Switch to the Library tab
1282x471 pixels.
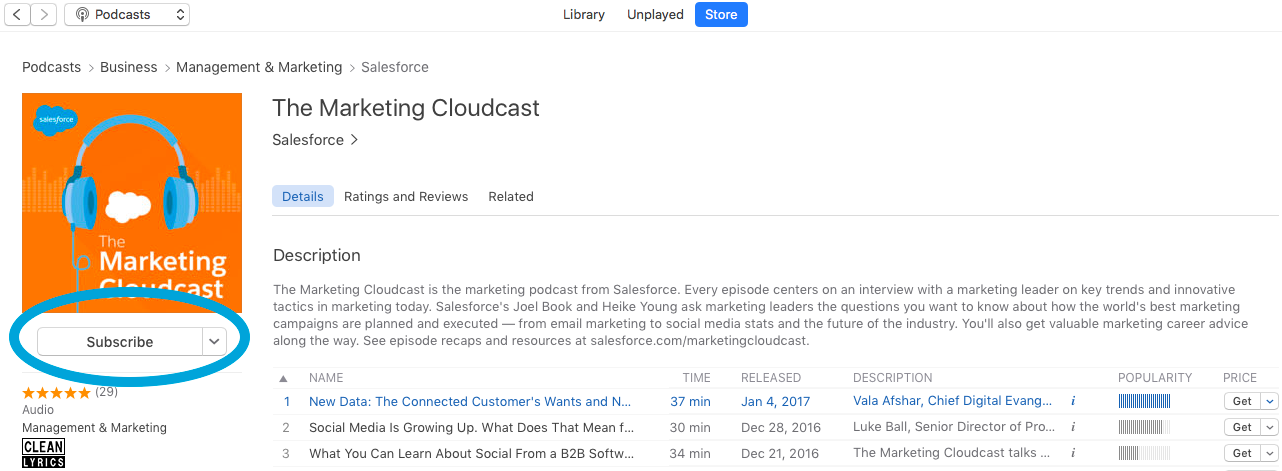pos(584,14)
